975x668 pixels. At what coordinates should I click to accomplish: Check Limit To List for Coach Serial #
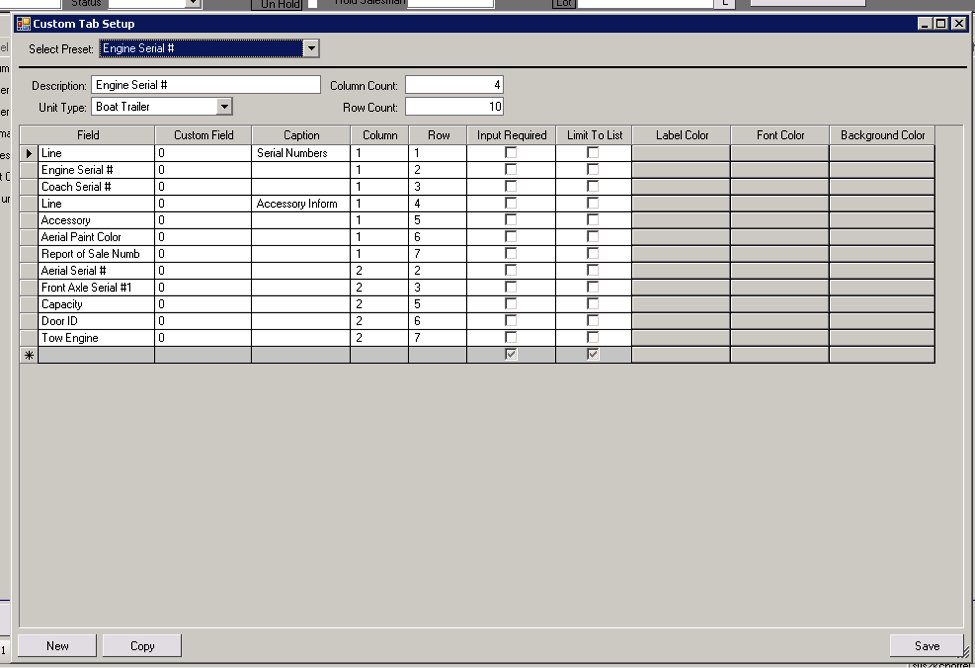pyautogui.click(x=593, y=187)
